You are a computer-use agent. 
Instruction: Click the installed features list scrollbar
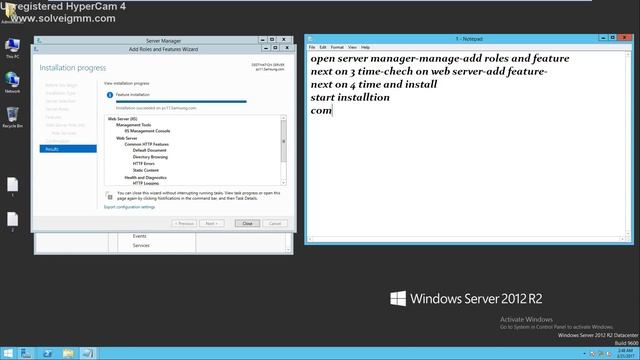[284, 141]
